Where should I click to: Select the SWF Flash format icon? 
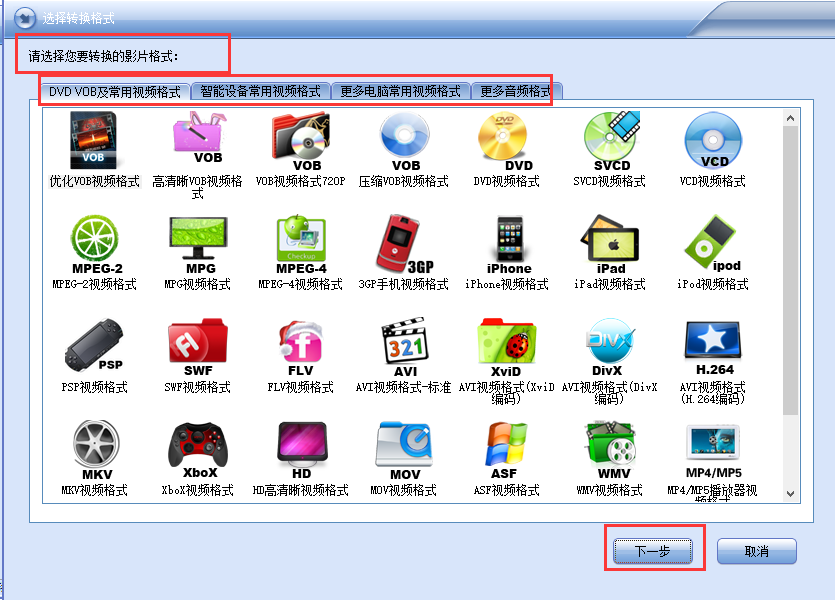tap(198, 347)
